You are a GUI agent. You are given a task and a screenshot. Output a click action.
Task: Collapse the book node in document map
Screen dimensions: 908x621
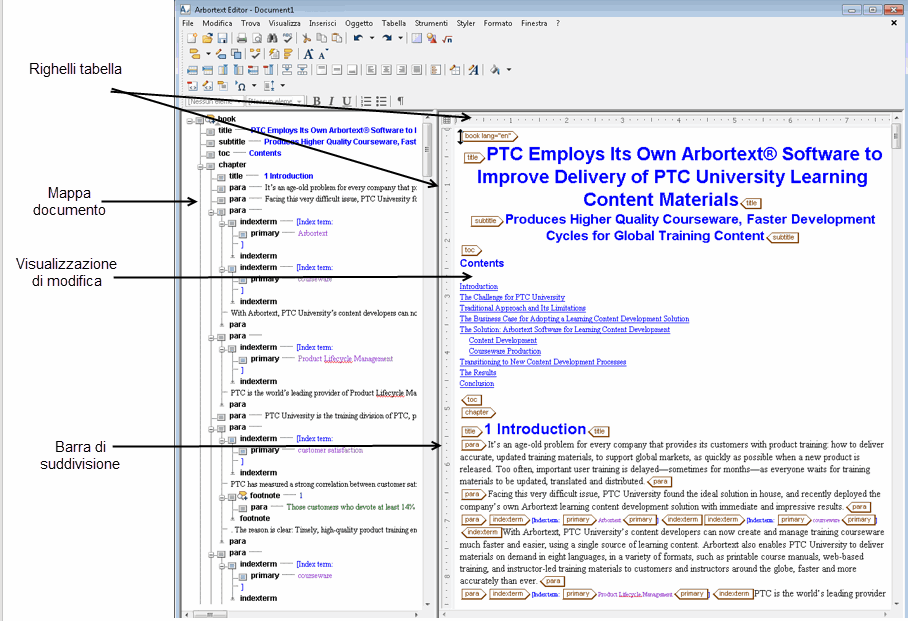(x=189, y=119)
